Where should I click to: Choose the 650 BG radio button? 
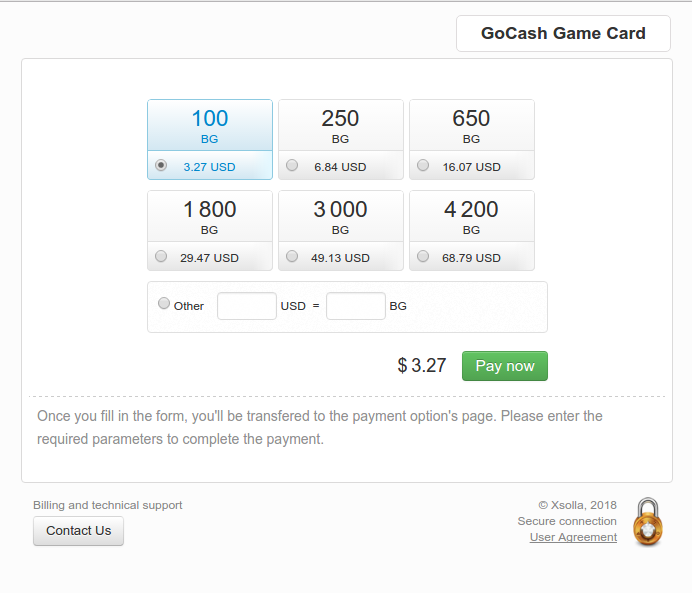[423, 165]
